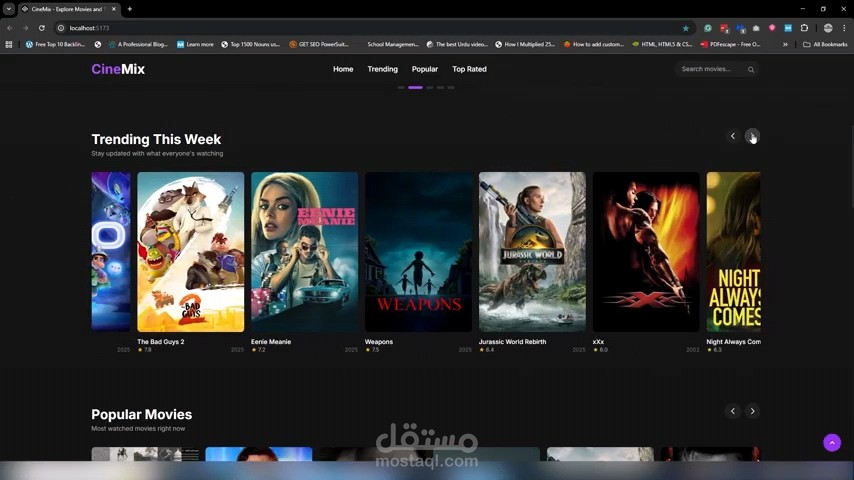Screen dimensions: 854x480
Task: Click 'Jurassic World Rebirth' title text
Action: coord(513,342)
